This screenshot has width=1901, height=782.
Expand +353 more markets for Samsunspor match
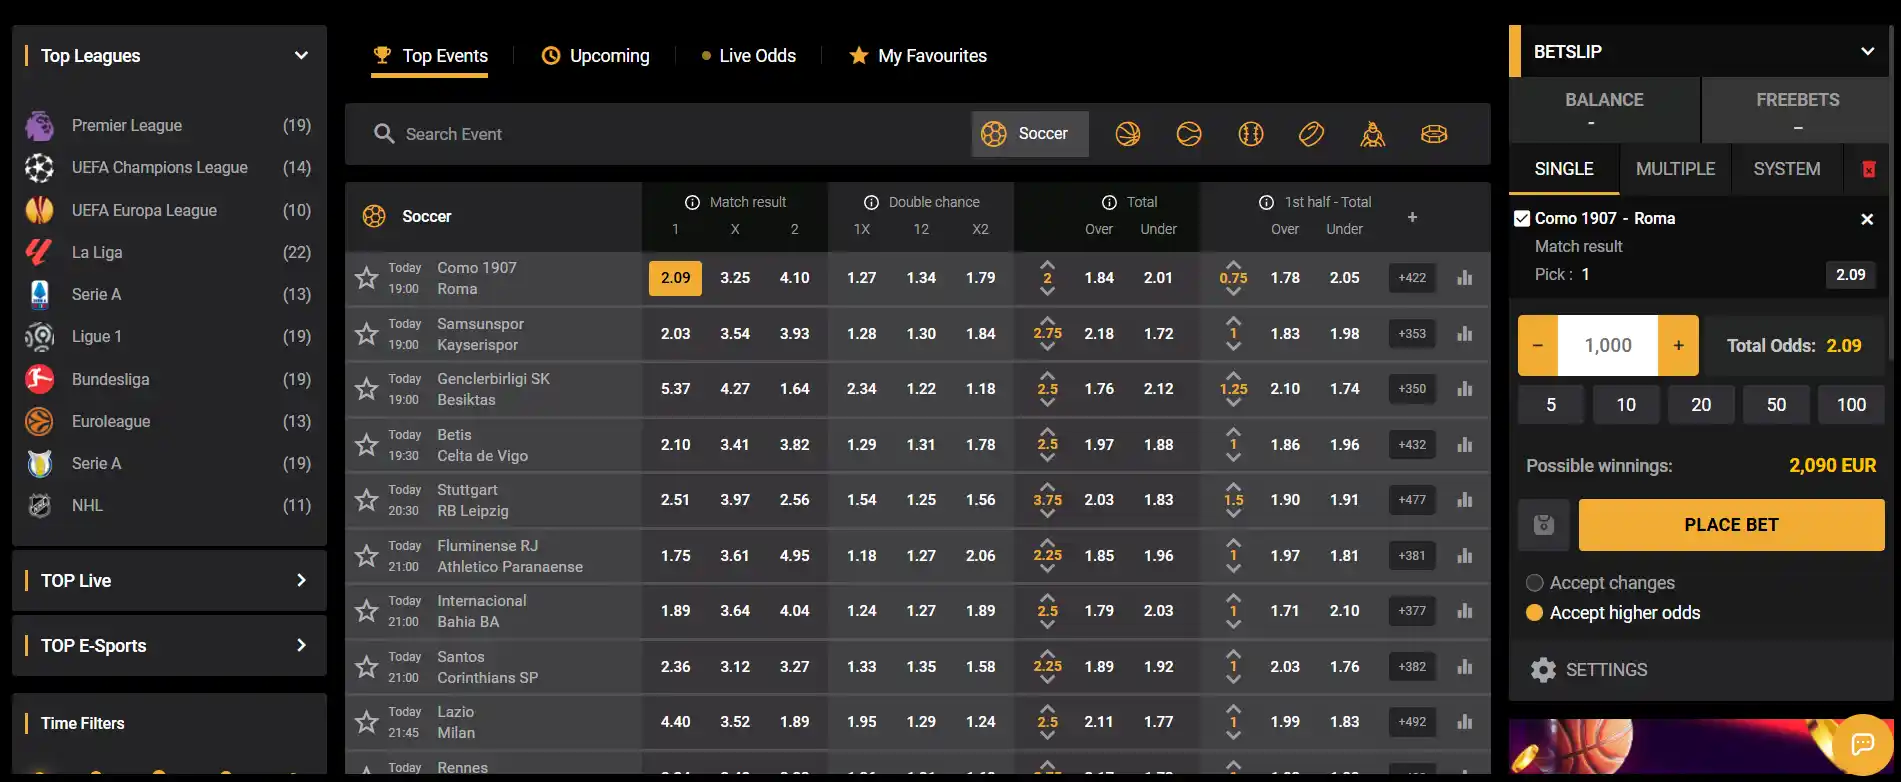click(x=1412, y=334)
